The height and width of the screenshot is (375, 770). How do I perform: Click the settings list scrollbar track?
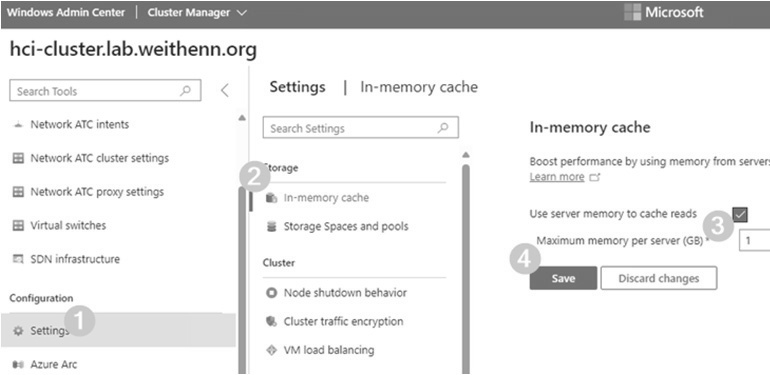click(466, 269)
